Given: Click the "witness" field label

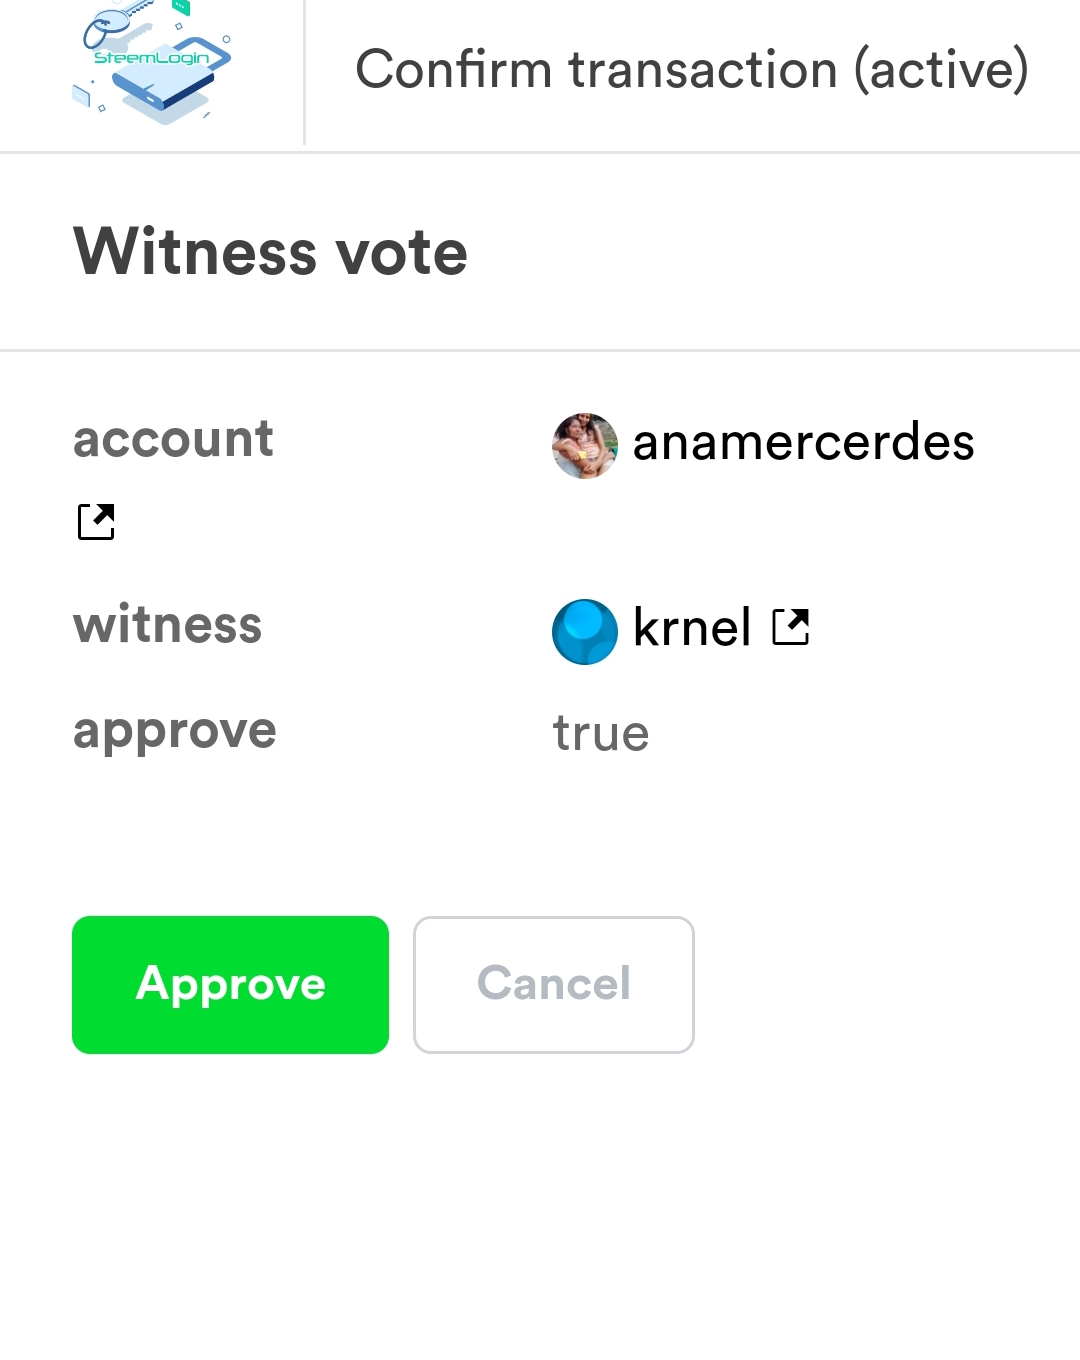Looking at the screenshot, I should [x=167, y=625].
